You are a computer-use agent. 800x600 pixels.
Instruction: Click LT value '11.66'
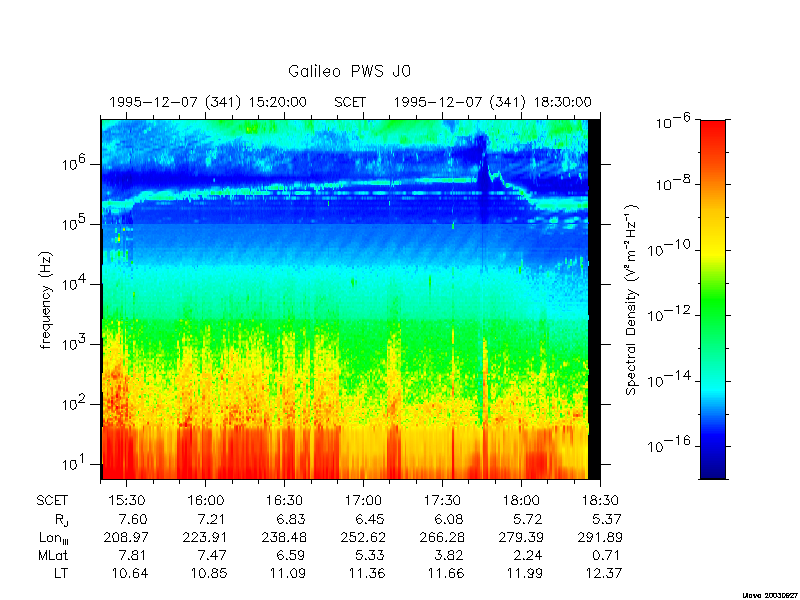coord(446,573)
